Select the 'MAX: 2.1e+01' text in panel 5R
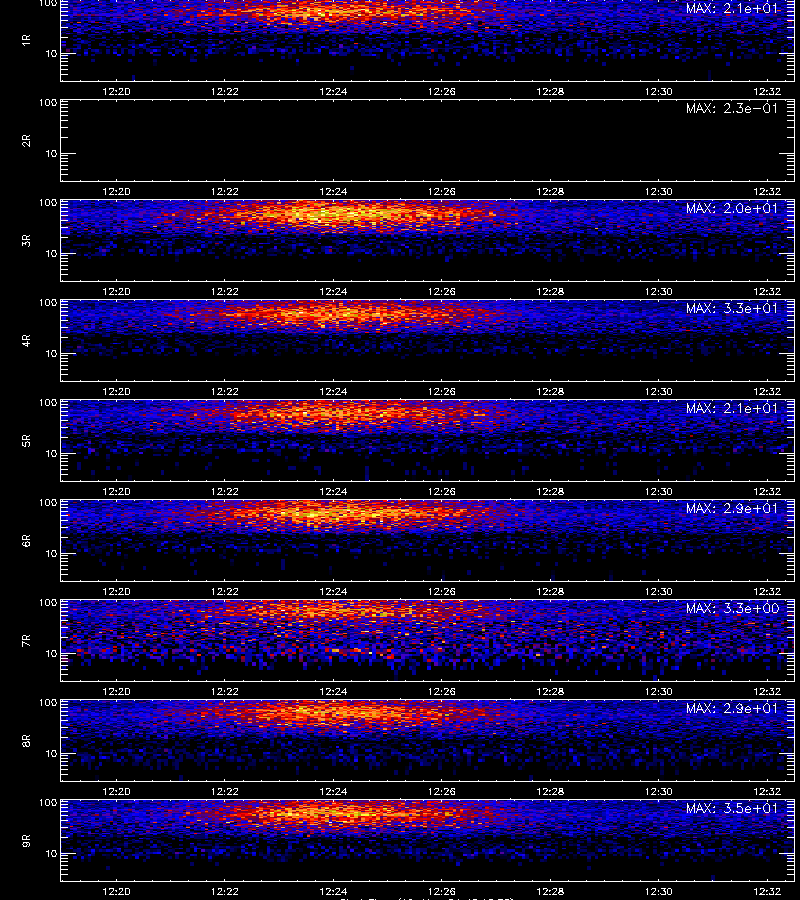The image size is (800, 900). click(732, 408)
